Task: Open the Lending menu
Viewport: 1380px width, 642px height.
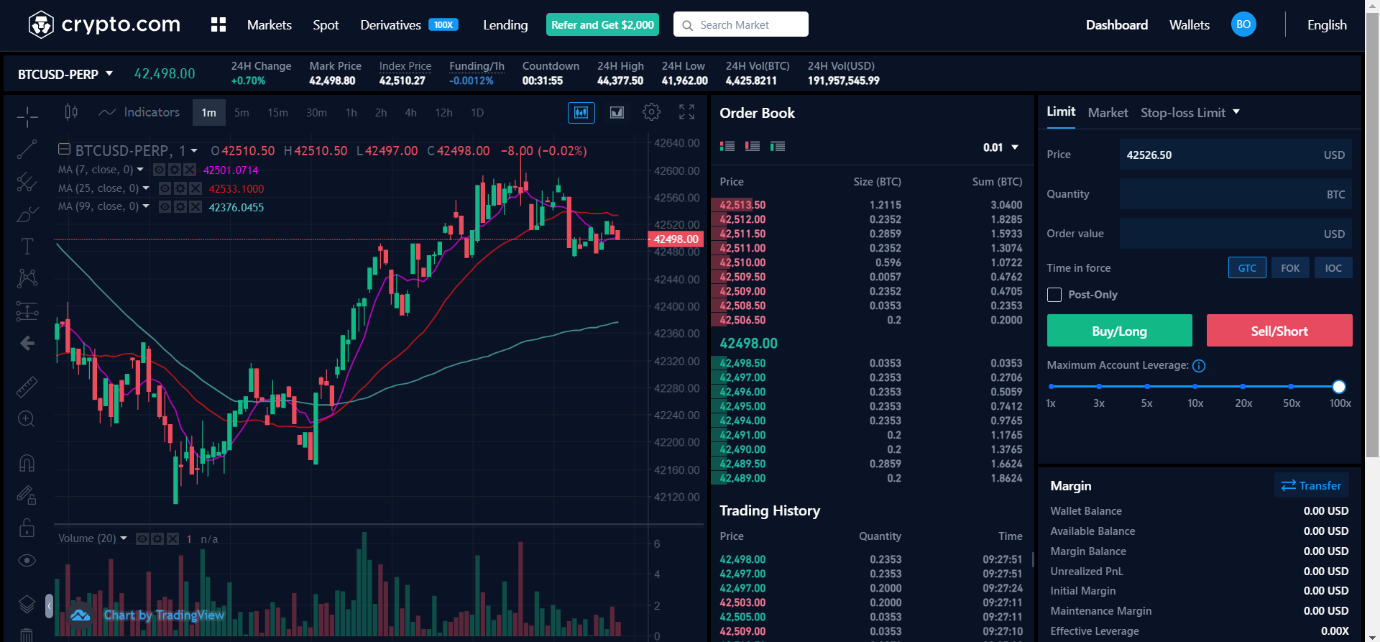Action: [505, 25]
